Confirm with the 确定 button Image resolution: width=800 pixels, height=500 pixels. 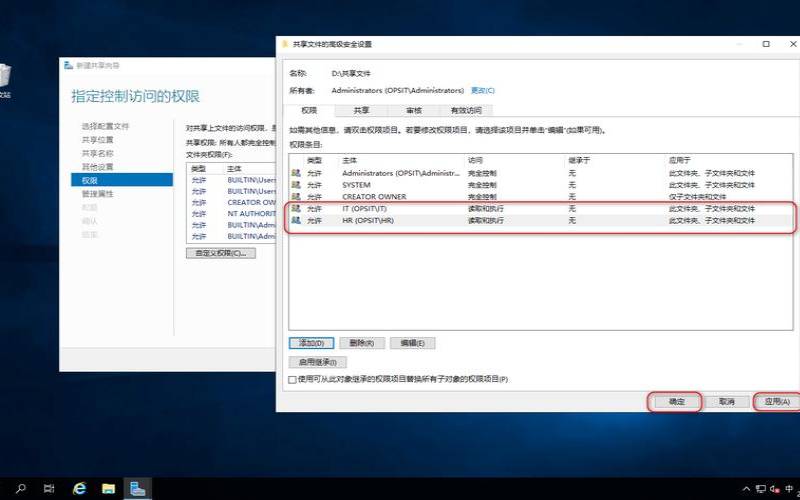point(676,402)
